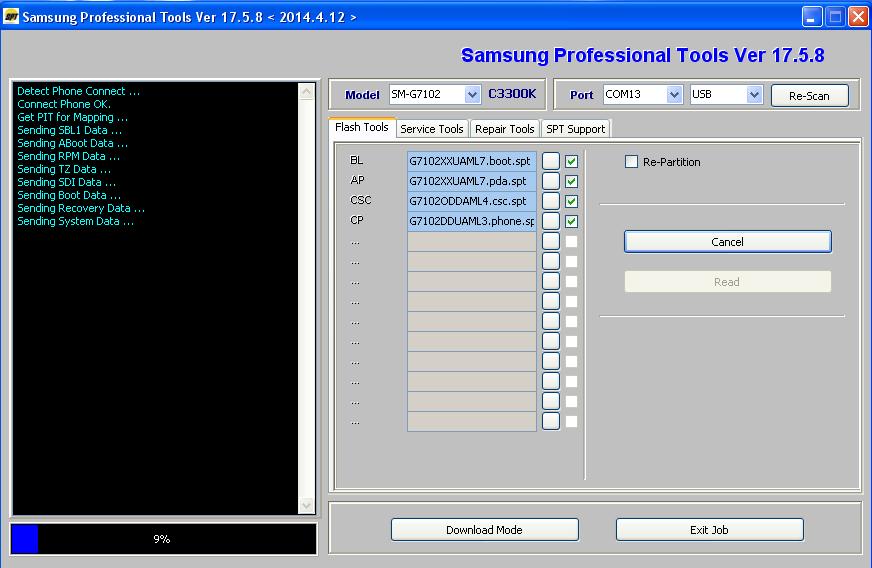Click the 'Sending SBL1 Data ...' log line

(70, 130)
